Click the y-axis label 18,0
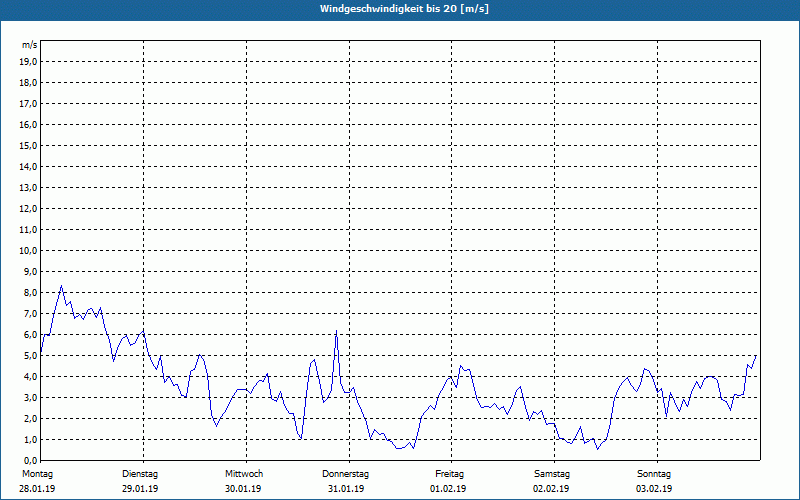 (28, 83)
